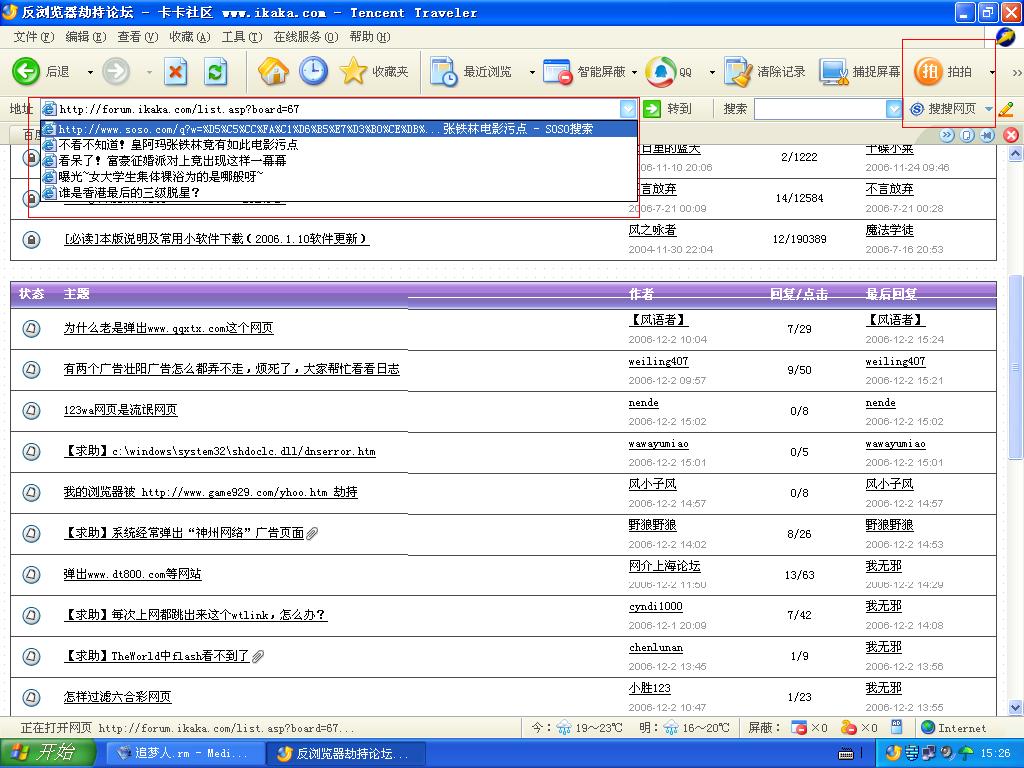Collapse the address bar dropdown arrow
1024x768 pixels.
tap(627, 109)
